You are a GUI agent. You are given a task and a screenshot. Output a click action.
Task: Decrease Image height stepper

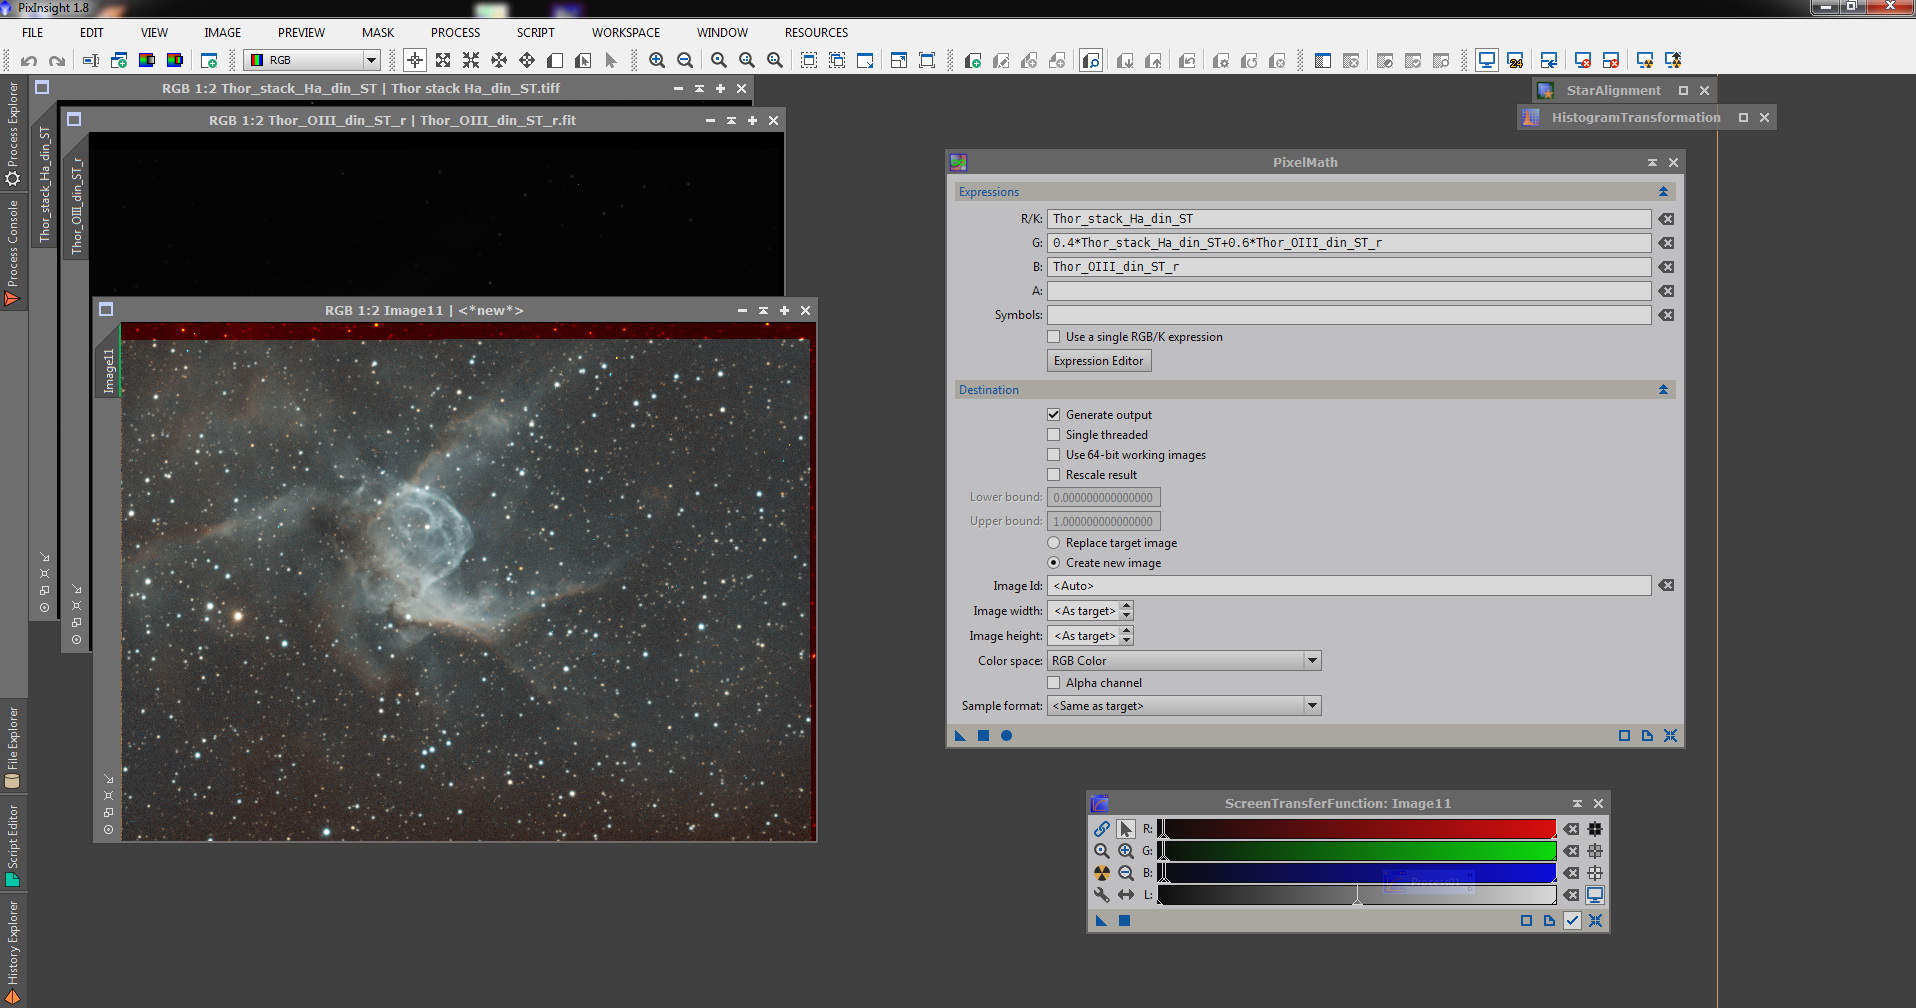tap(1127, 641)
